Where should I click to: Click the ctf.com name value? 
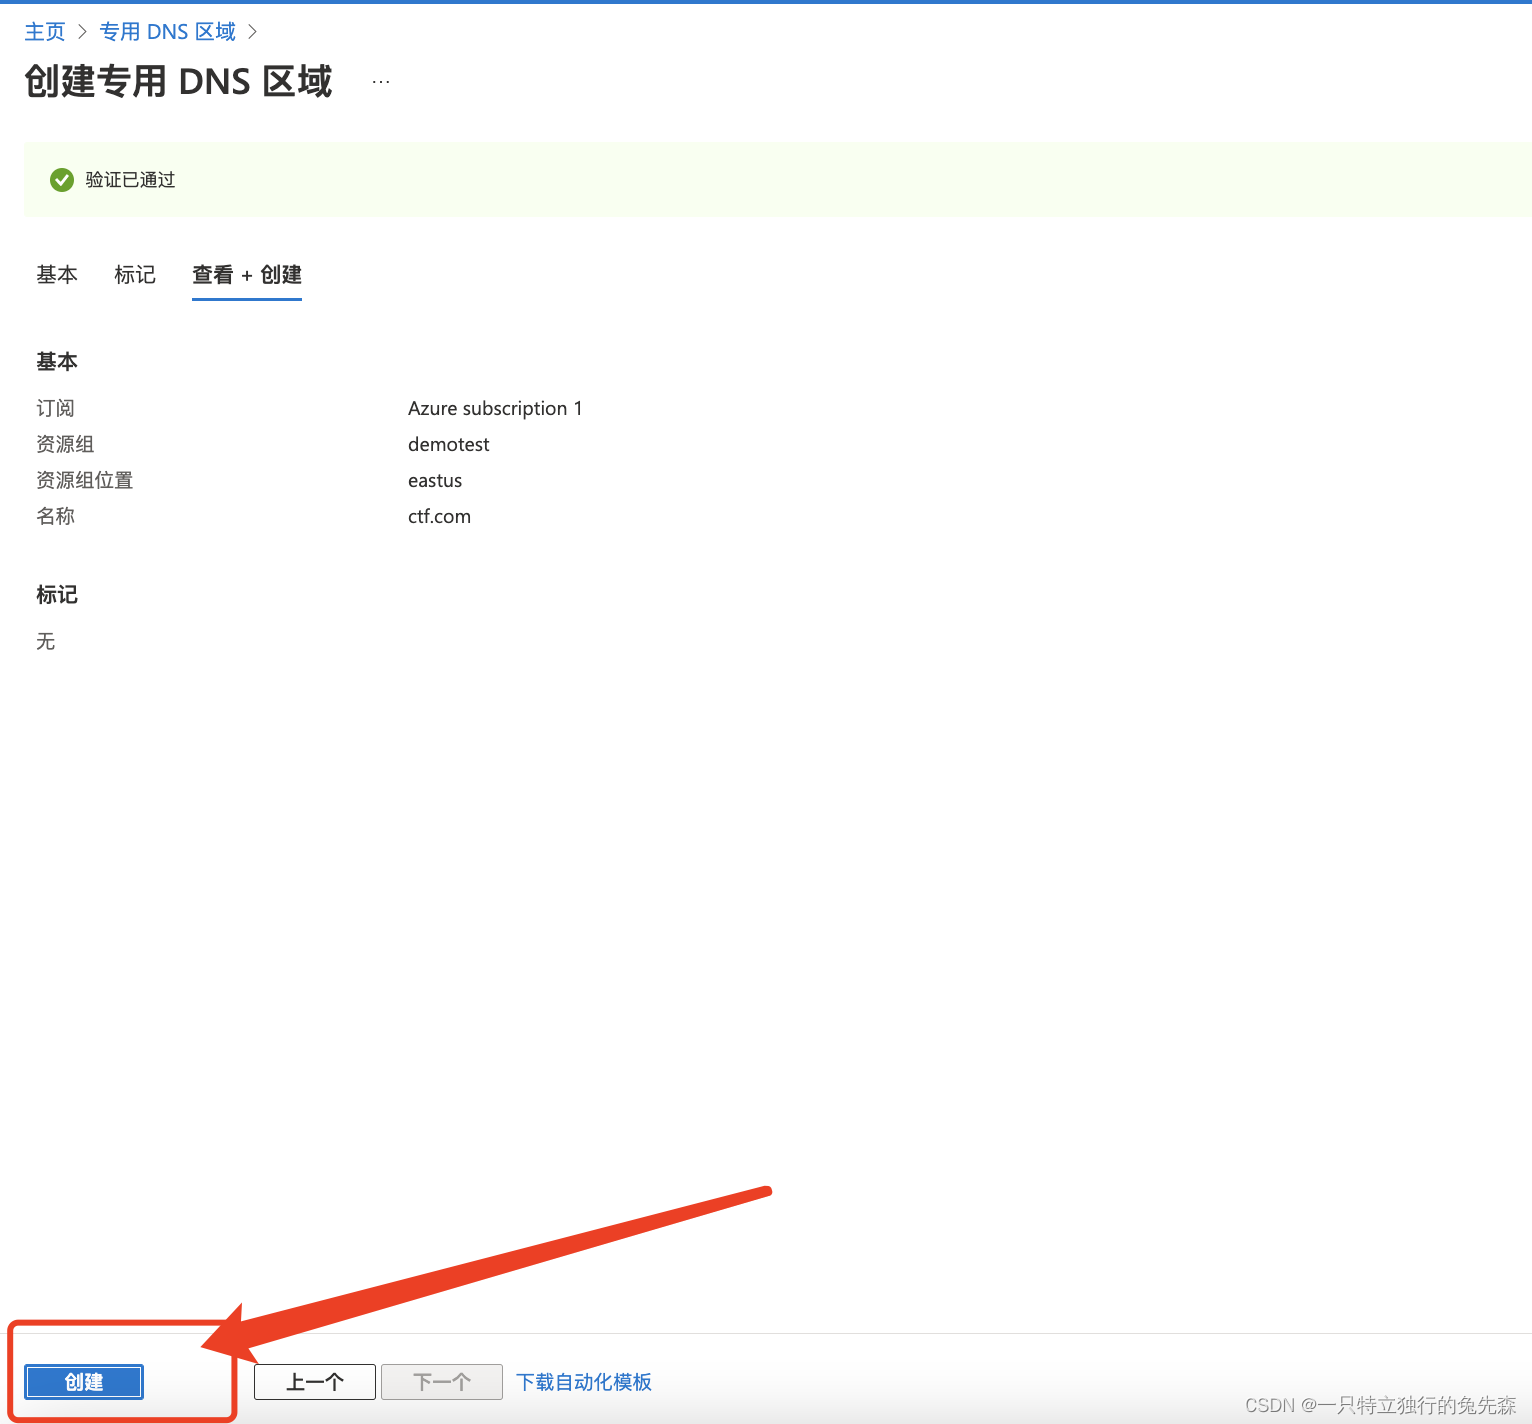(439, 516)
